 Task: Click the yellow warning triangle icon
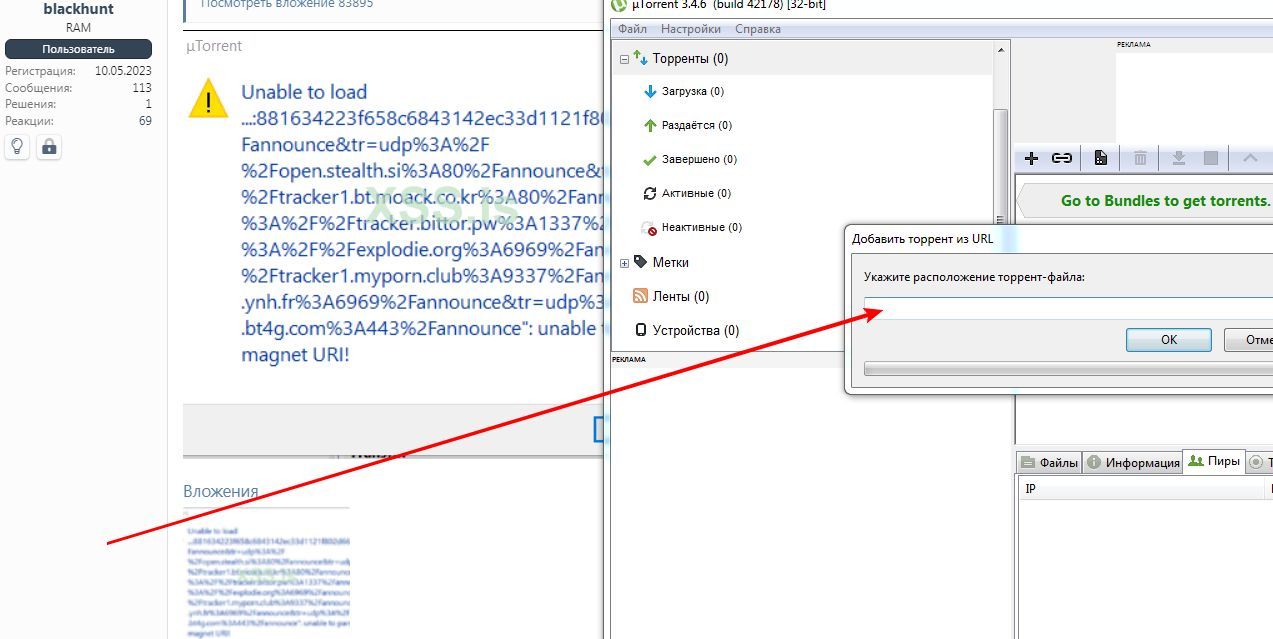point(208,99)
